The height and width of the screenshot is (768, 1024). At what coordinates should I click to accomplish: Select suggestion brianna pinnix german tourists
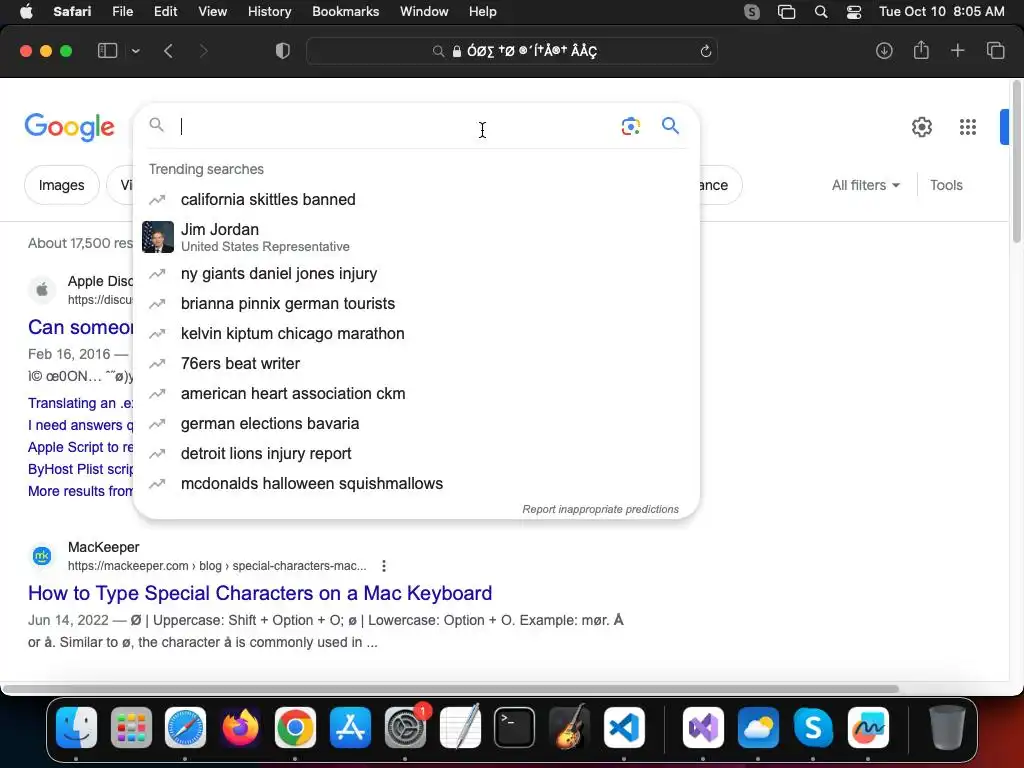417,304
